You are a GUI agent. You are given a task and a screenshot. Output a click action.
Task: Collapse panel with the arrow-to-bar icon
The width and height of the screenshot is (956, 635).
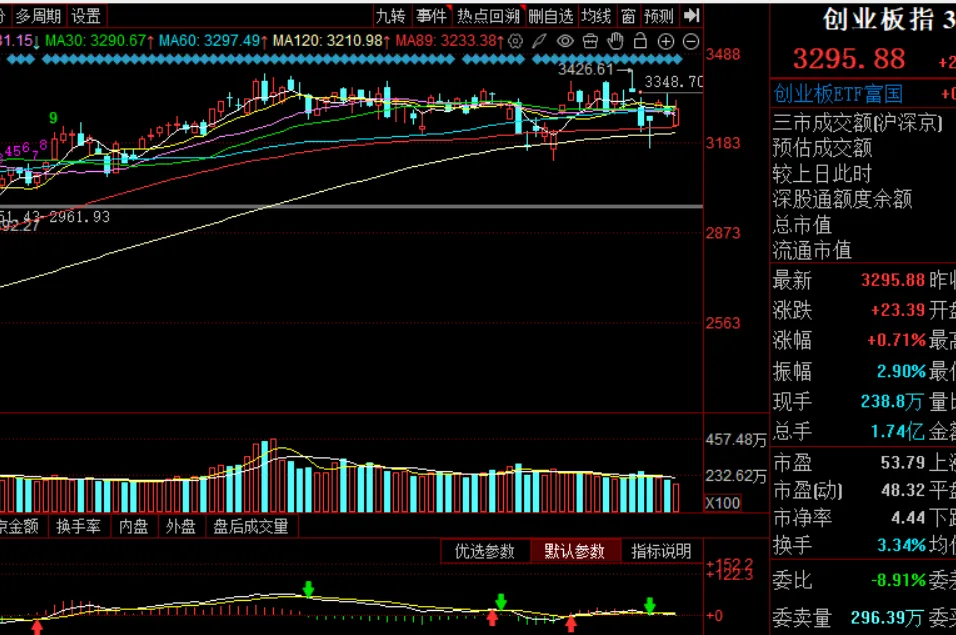(691, 15)
